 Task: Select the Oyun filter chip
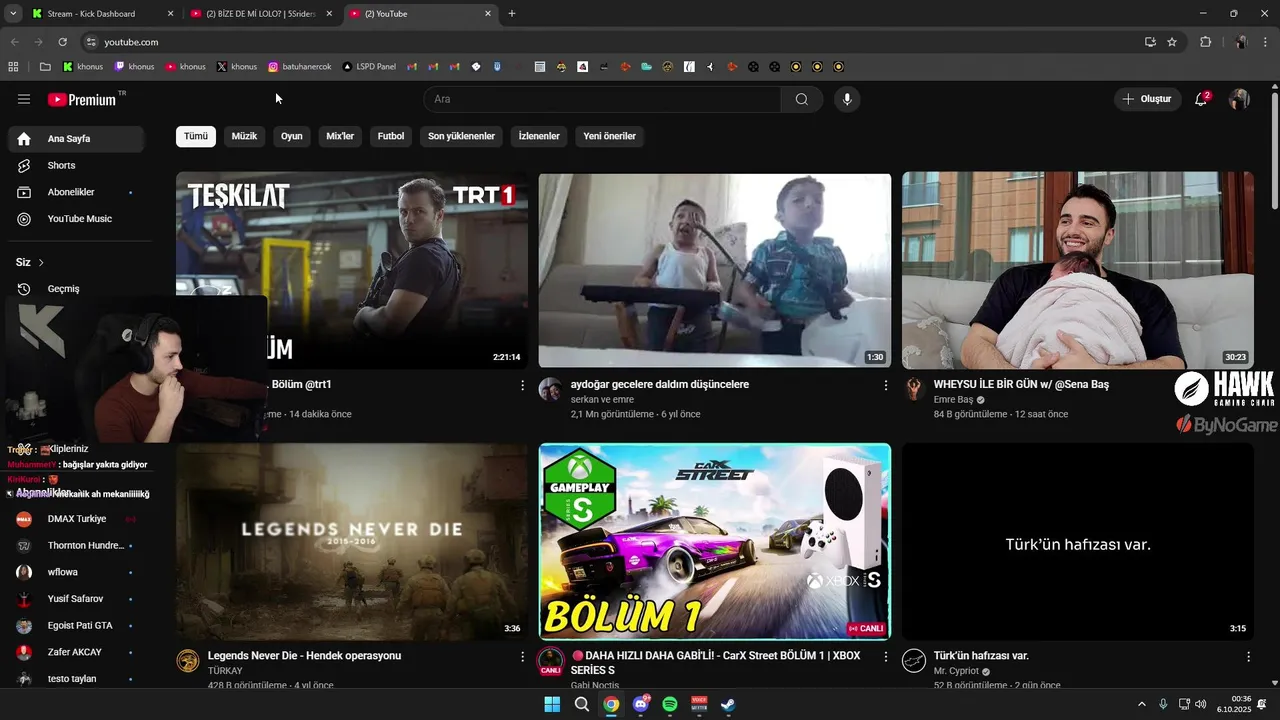coord(291,136)
